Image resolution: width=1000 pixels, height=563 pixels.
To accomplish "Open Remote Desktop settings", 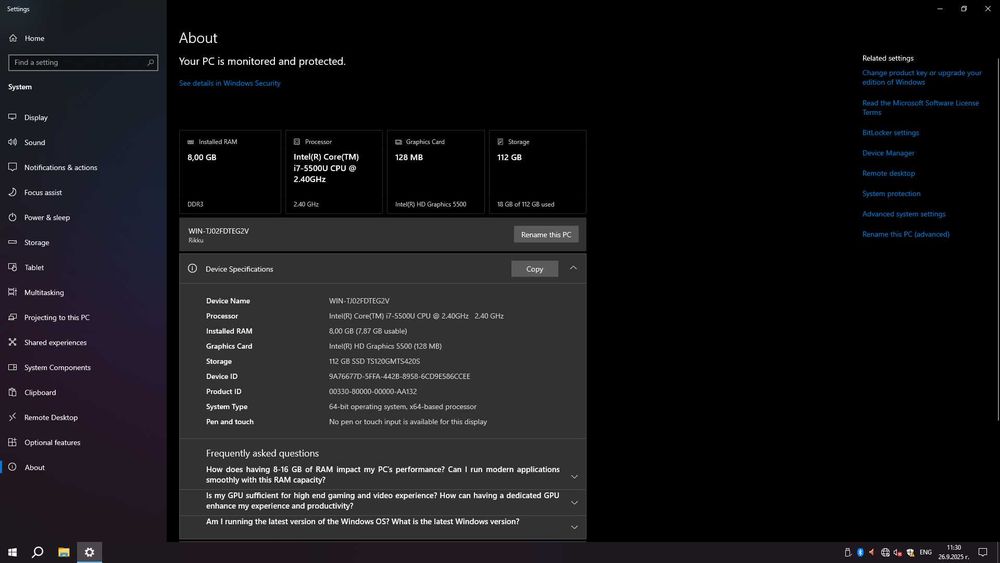I will click(51, 418).
